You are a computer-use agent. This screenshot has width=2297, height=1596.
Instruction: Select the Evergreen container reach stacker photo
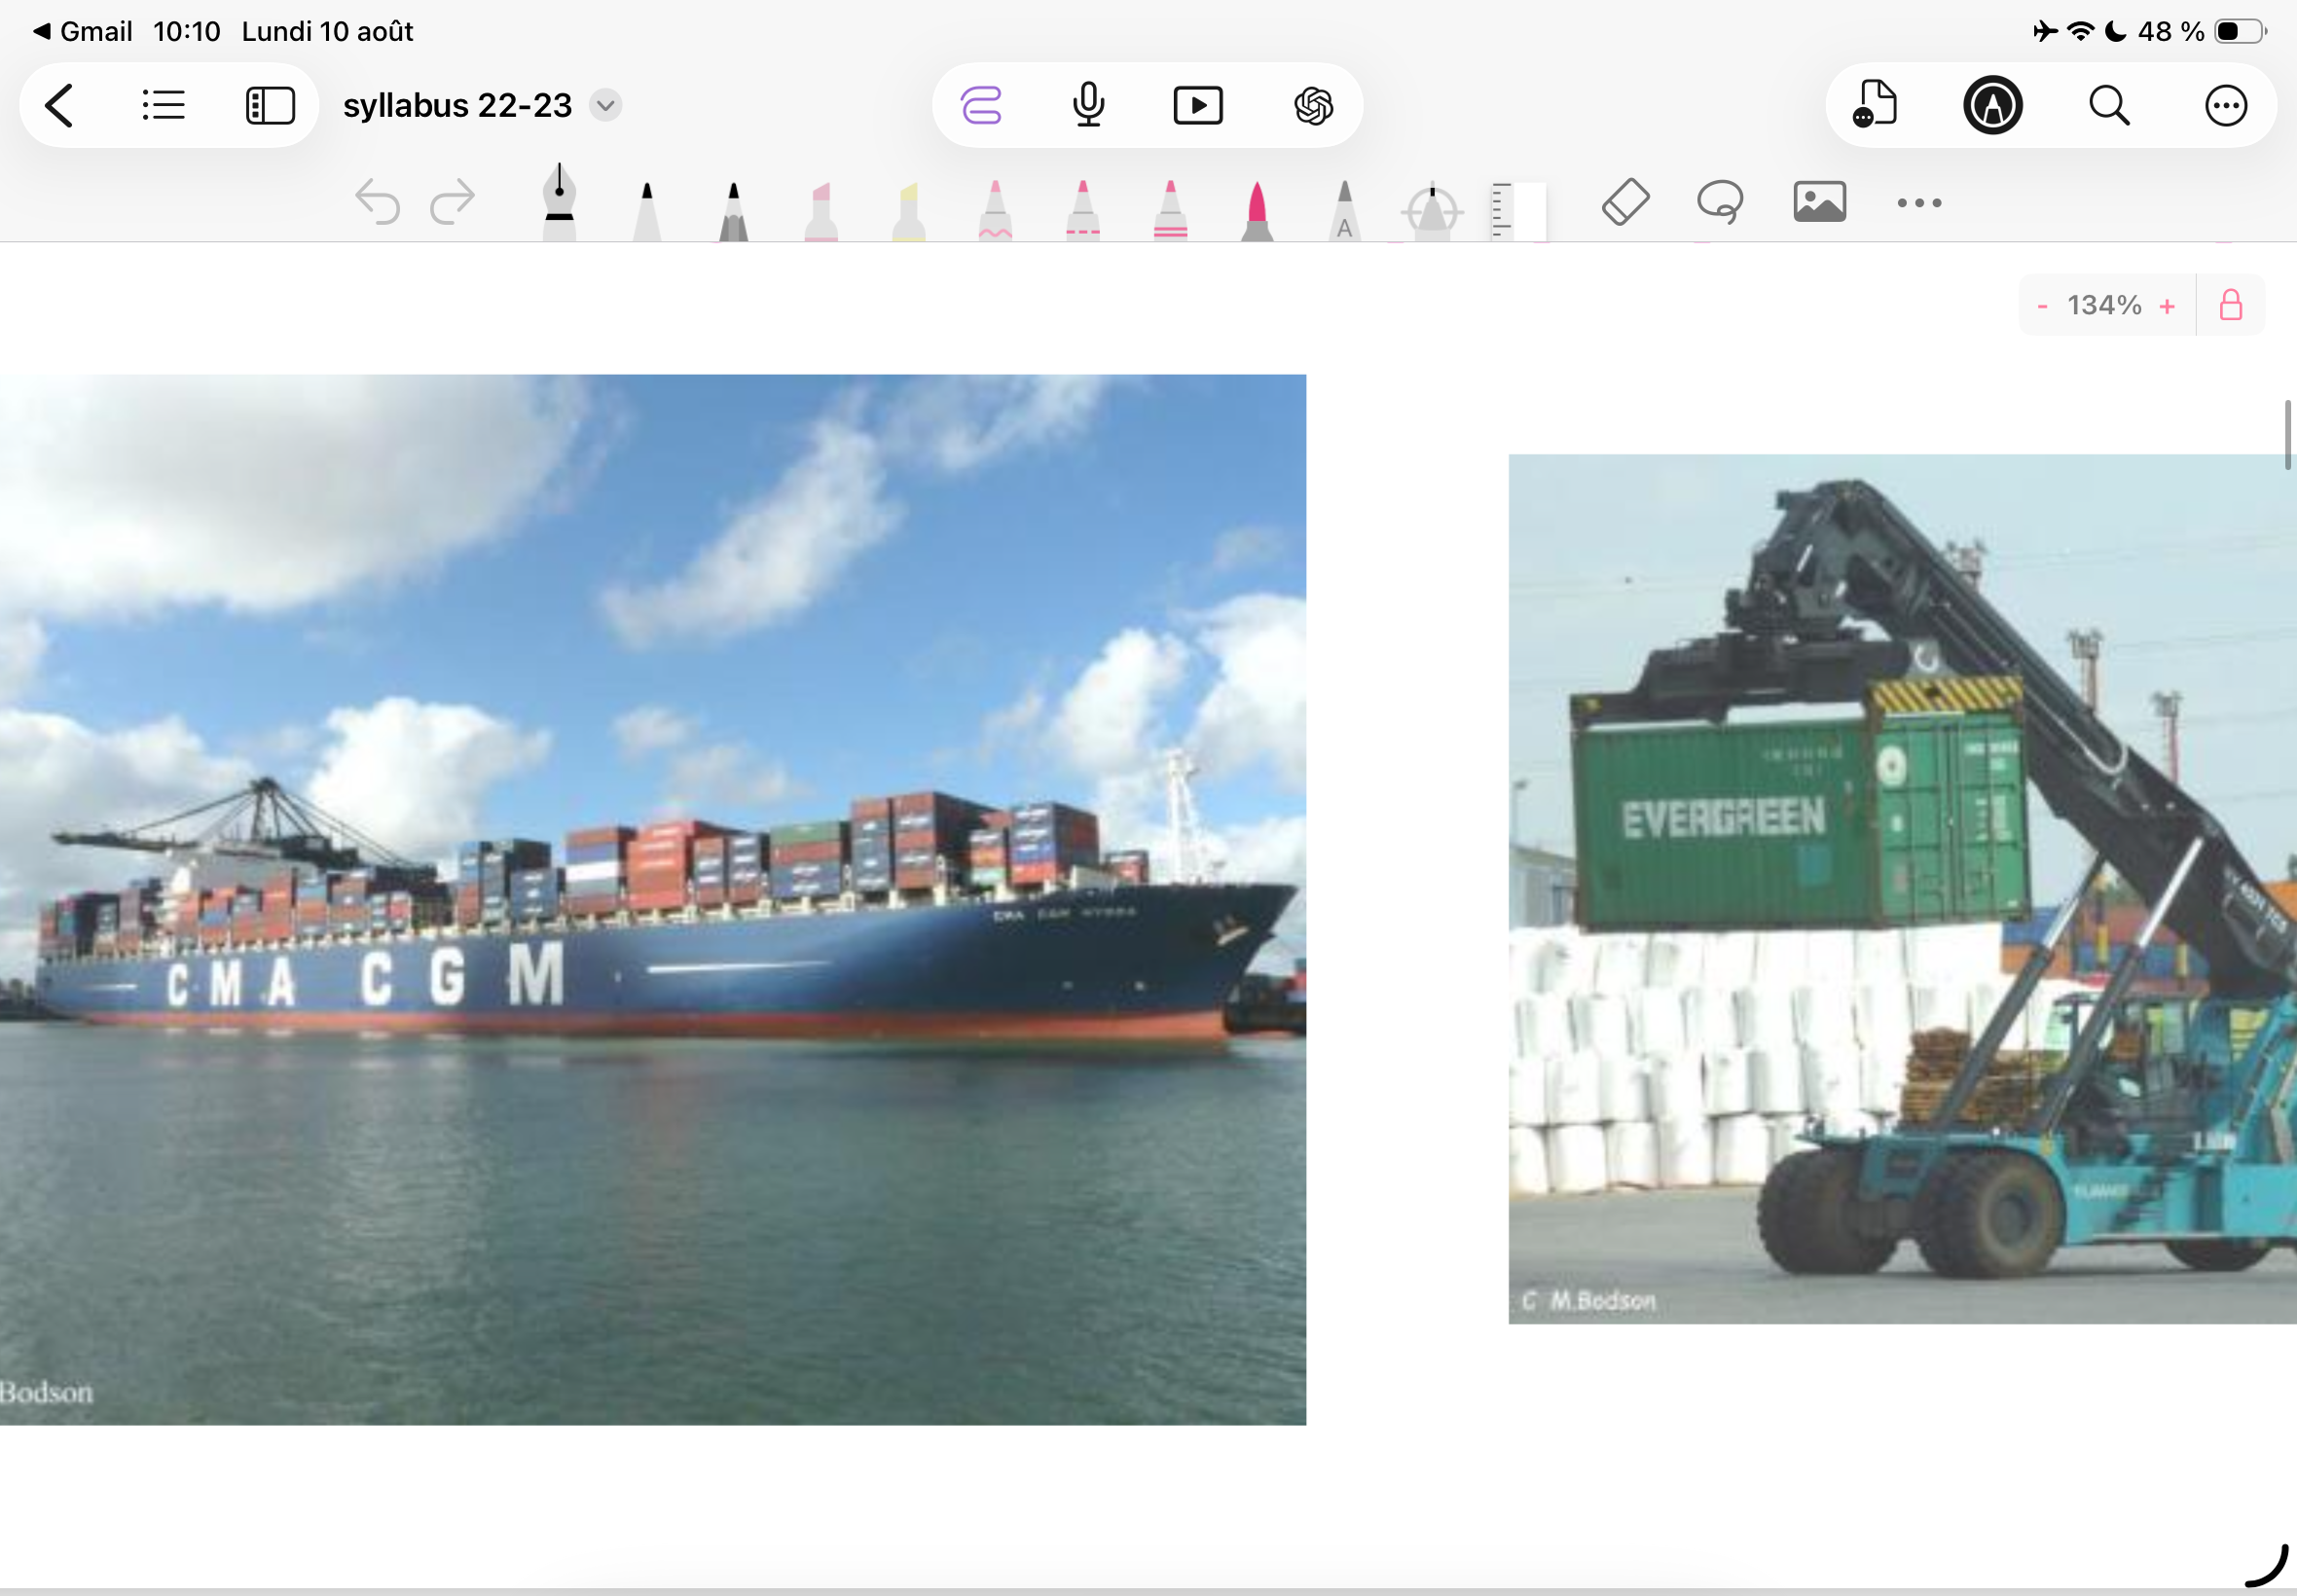pos(1903,889)
